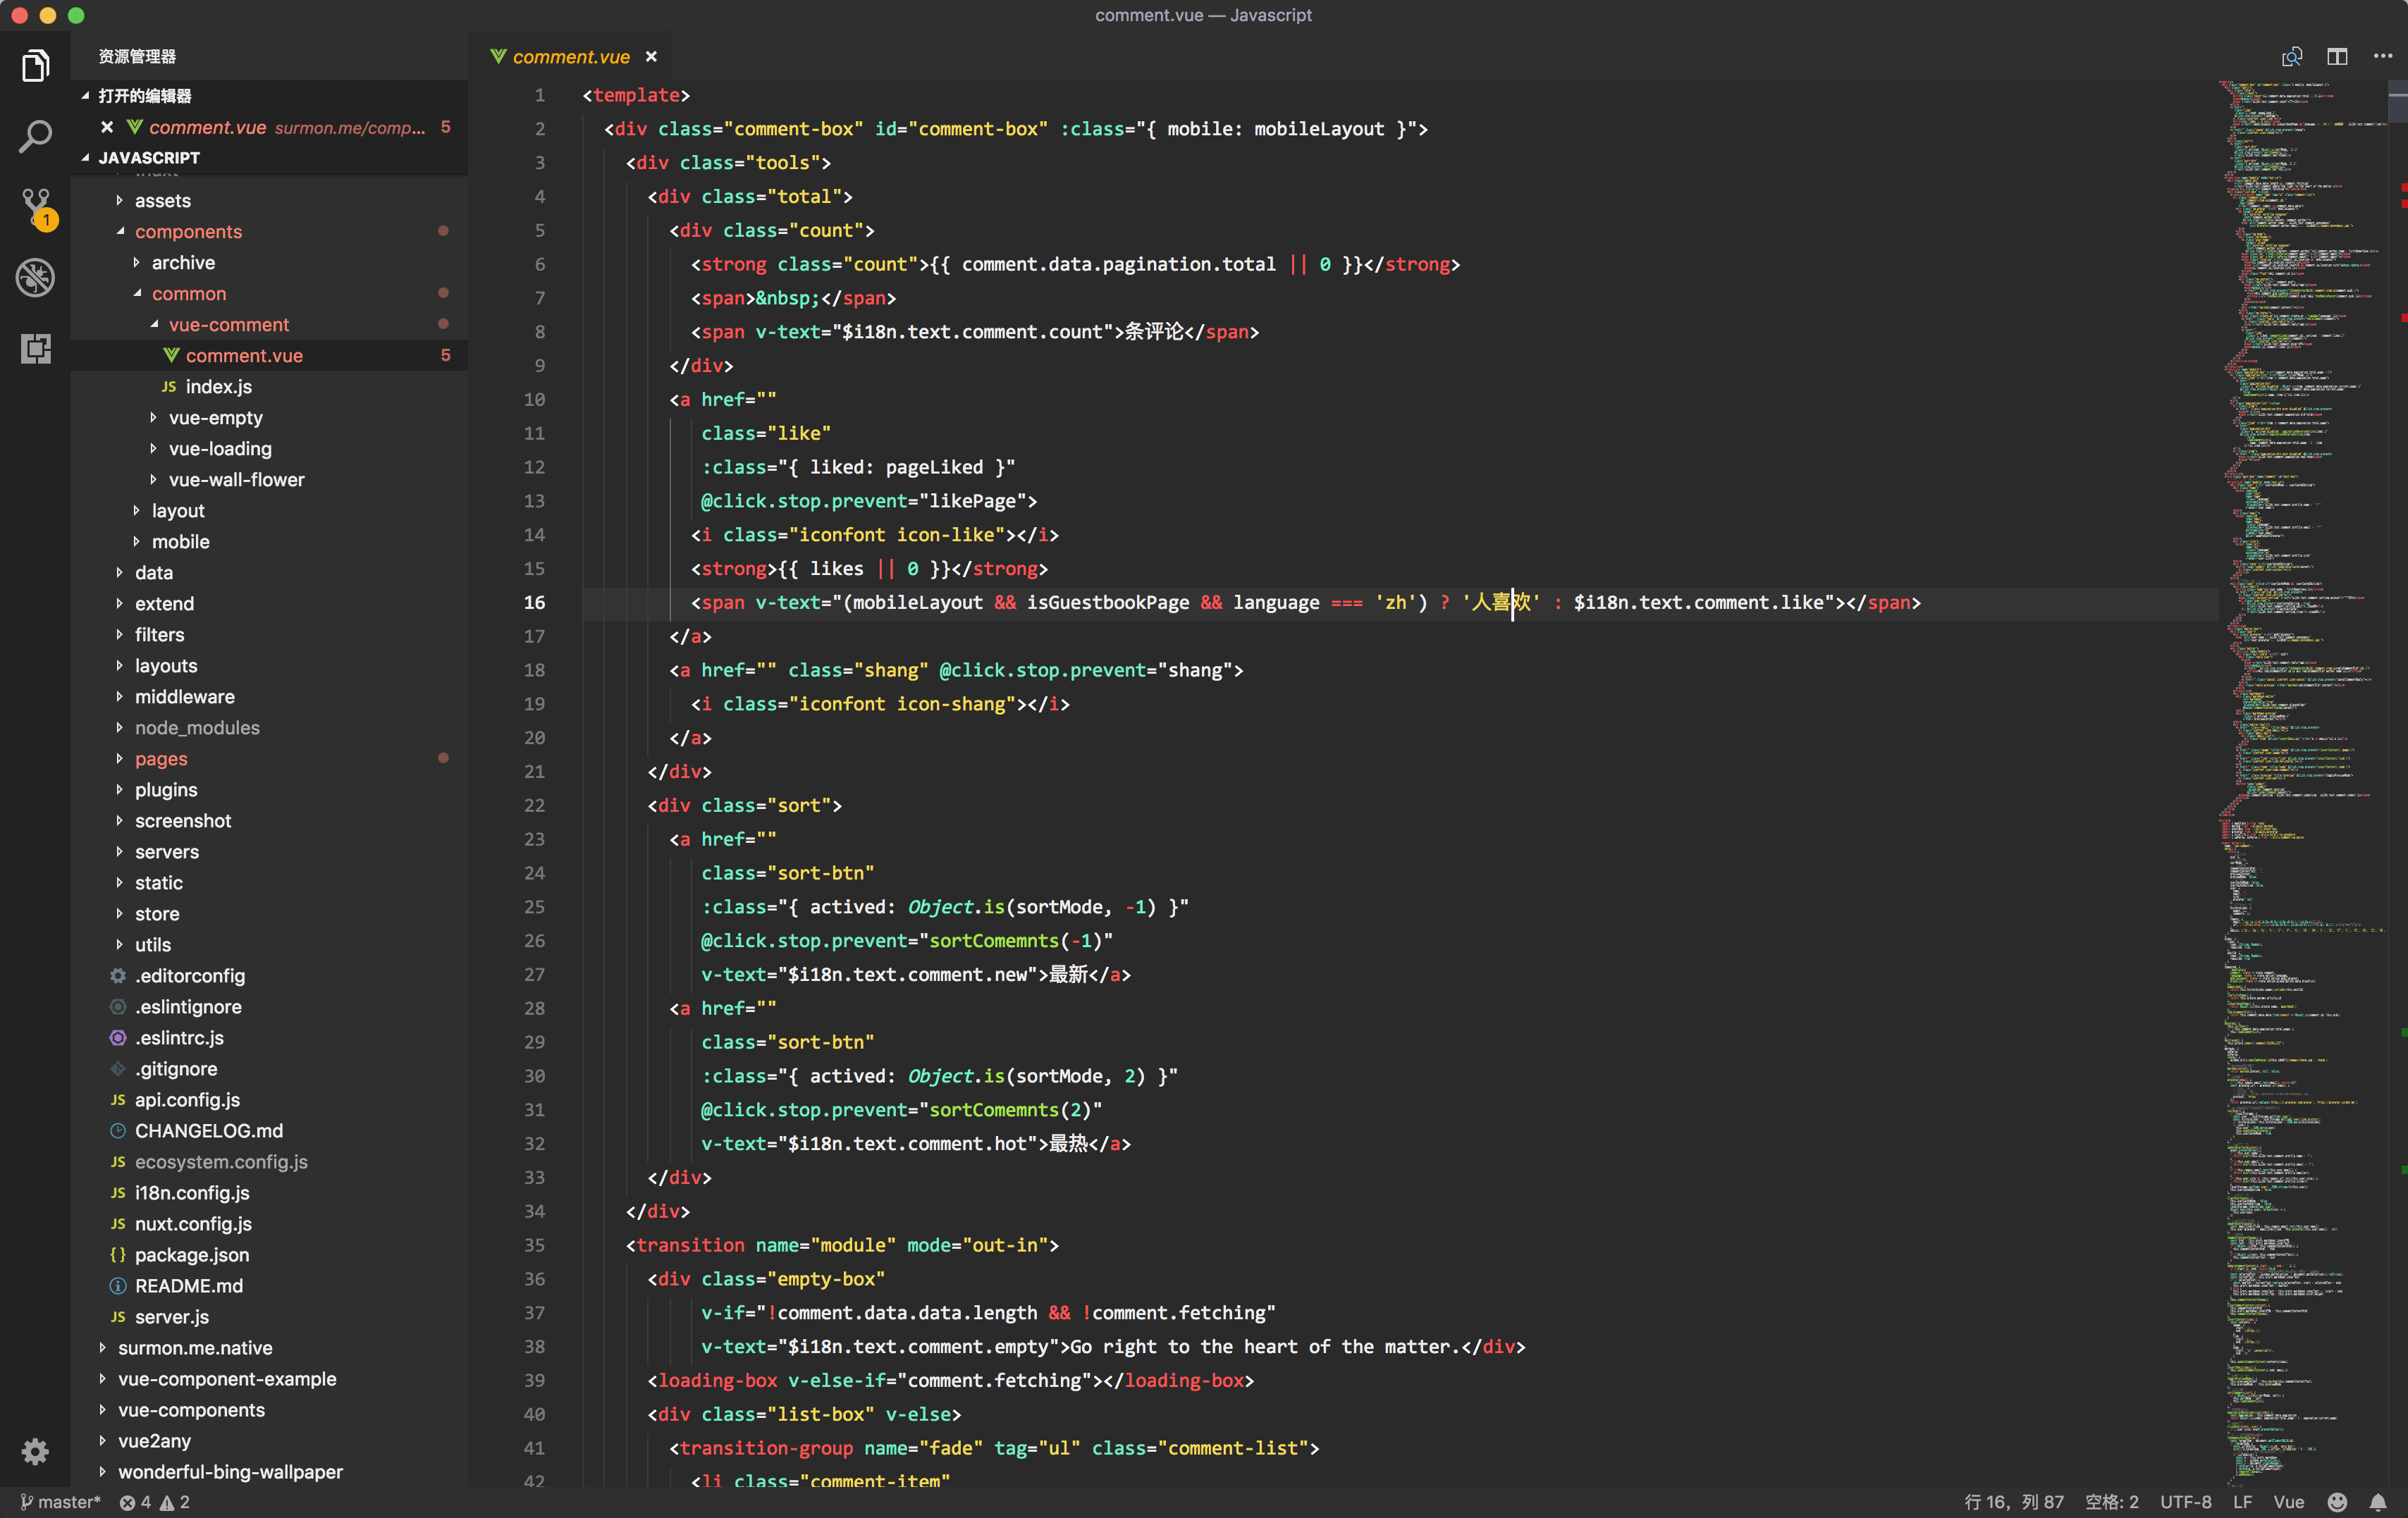Click notification bell in status bar
Screen dimensions: 2408x1518
[2378, 1502]
